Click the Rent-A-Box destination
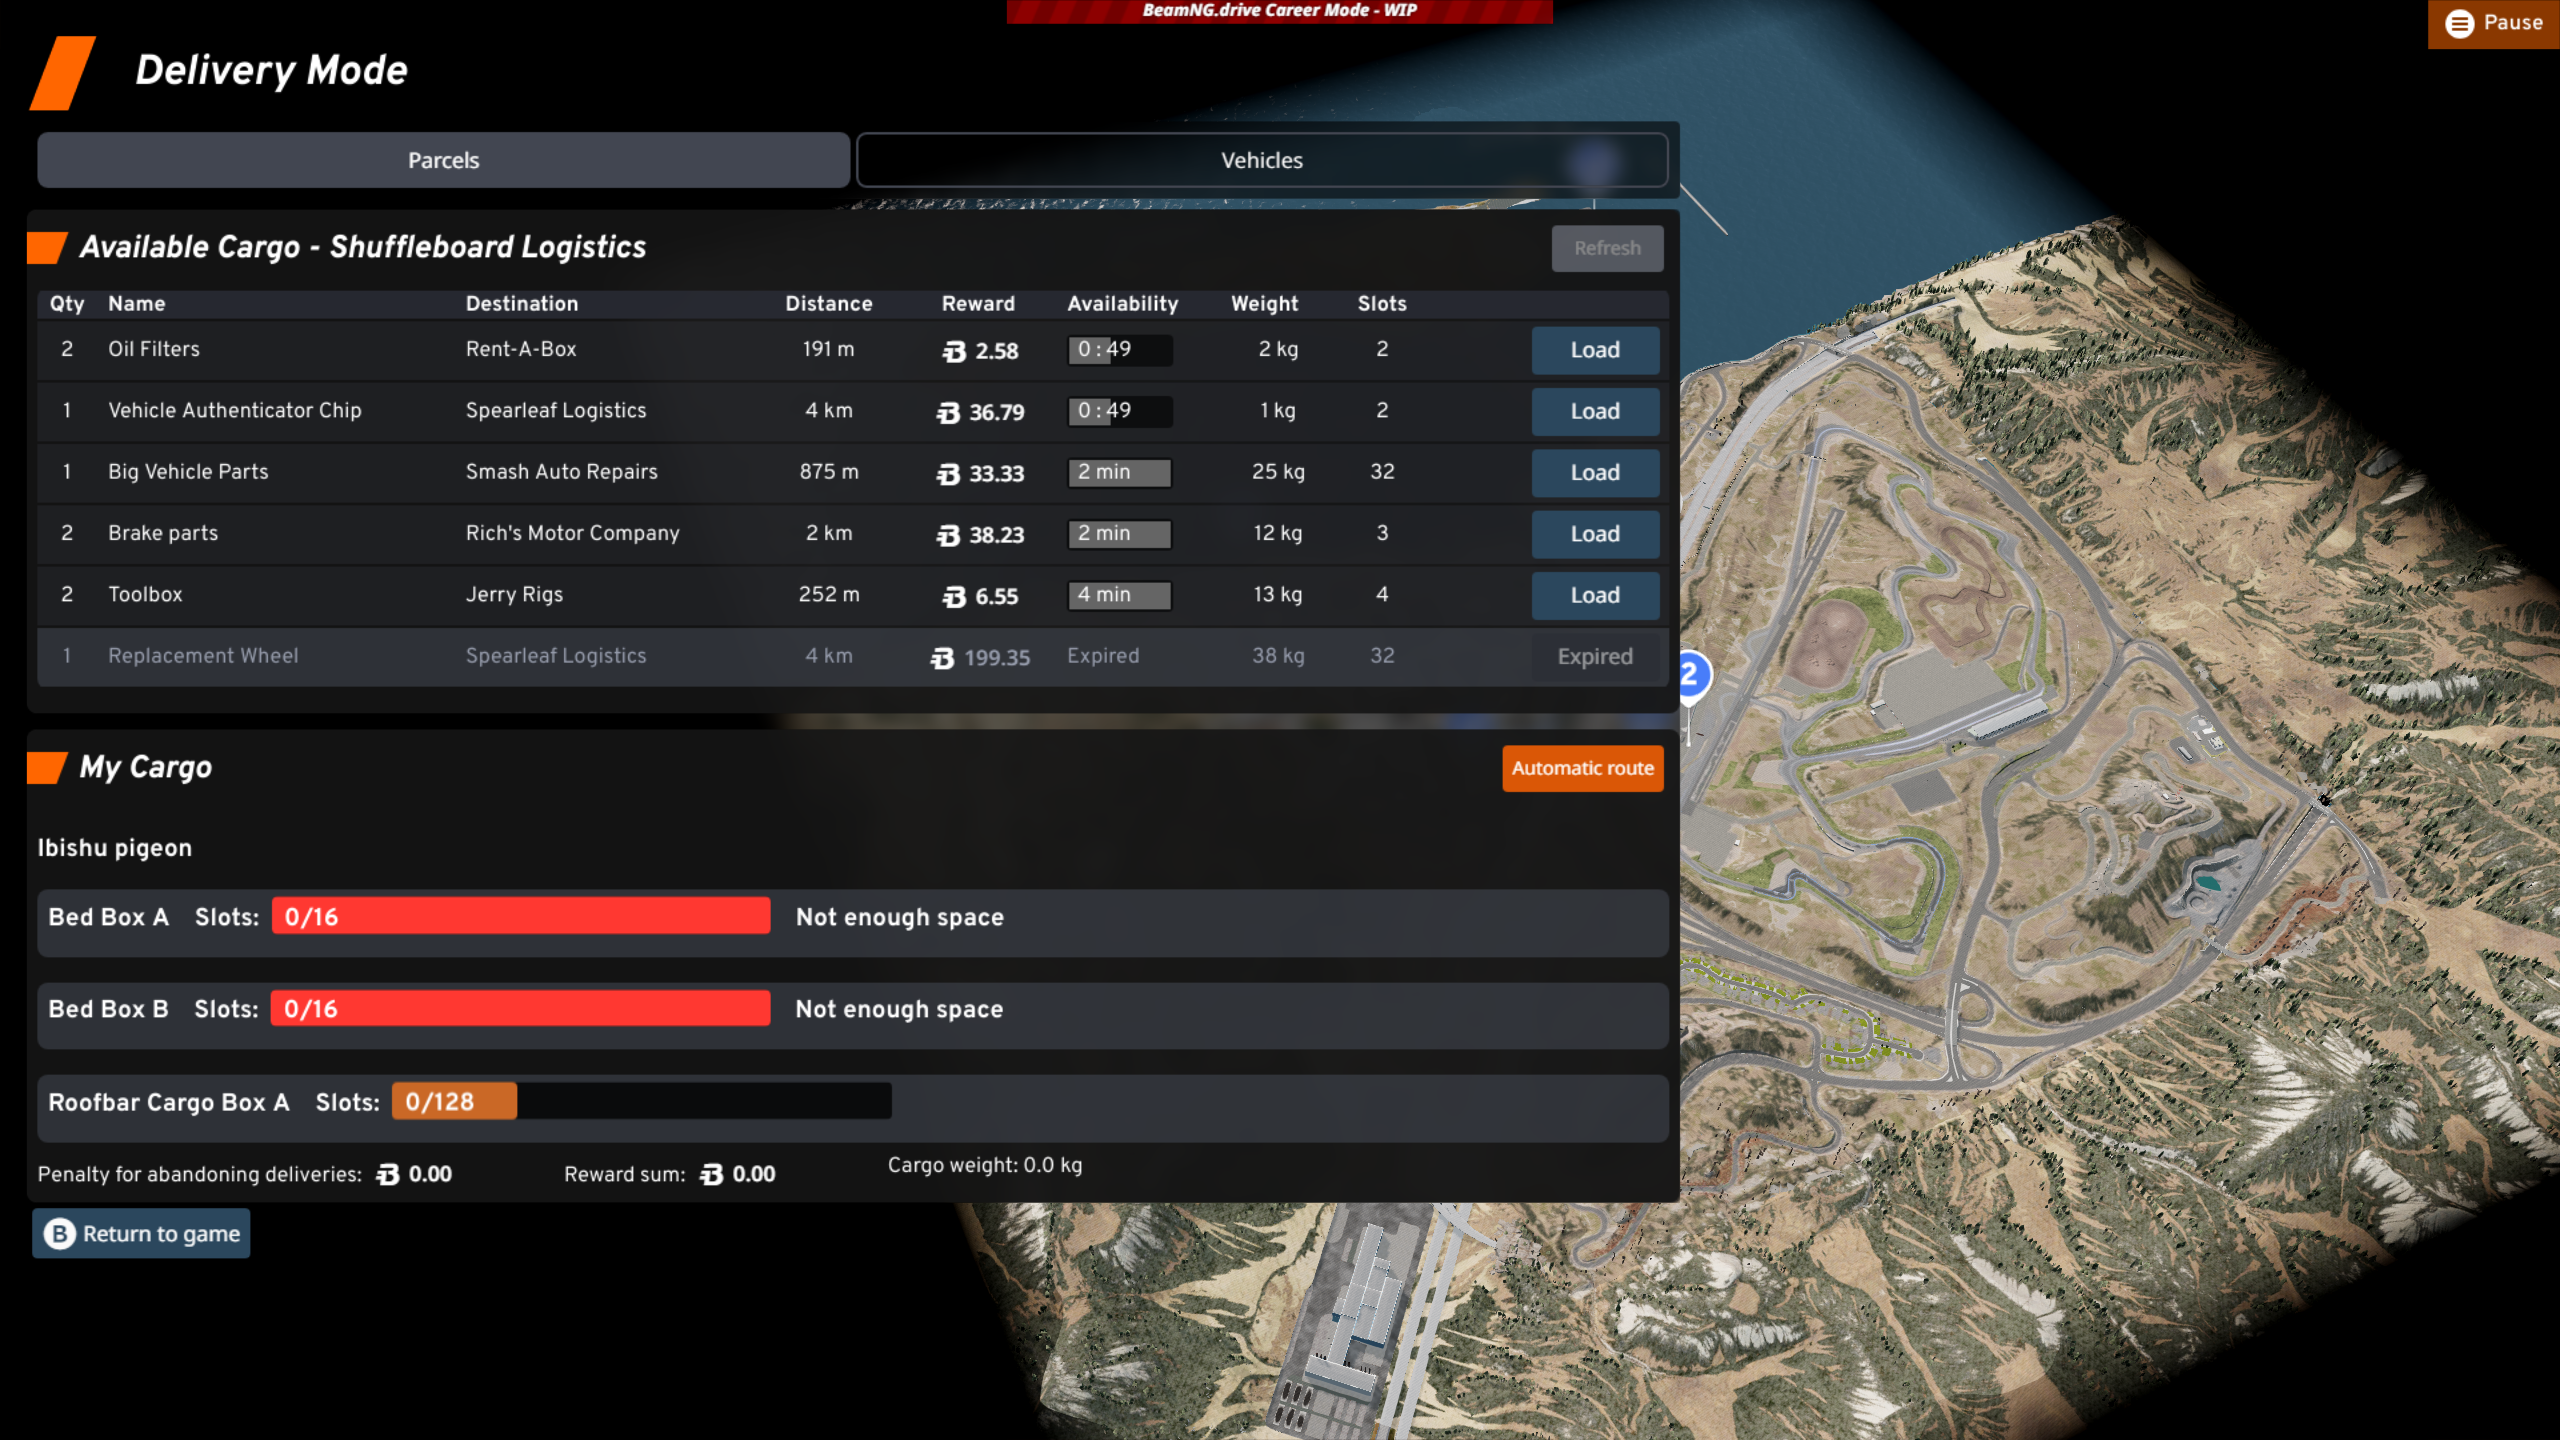Viewport: 2560px width, 1440px height. coord(521,349)
